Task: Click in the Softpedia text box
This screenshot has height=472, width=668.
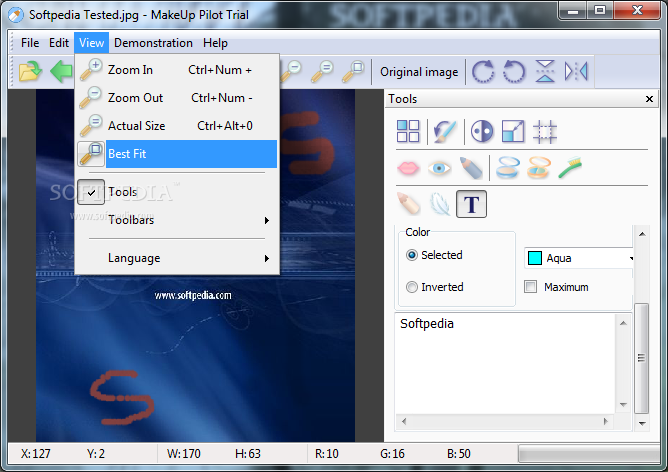Action: point(505,363)
